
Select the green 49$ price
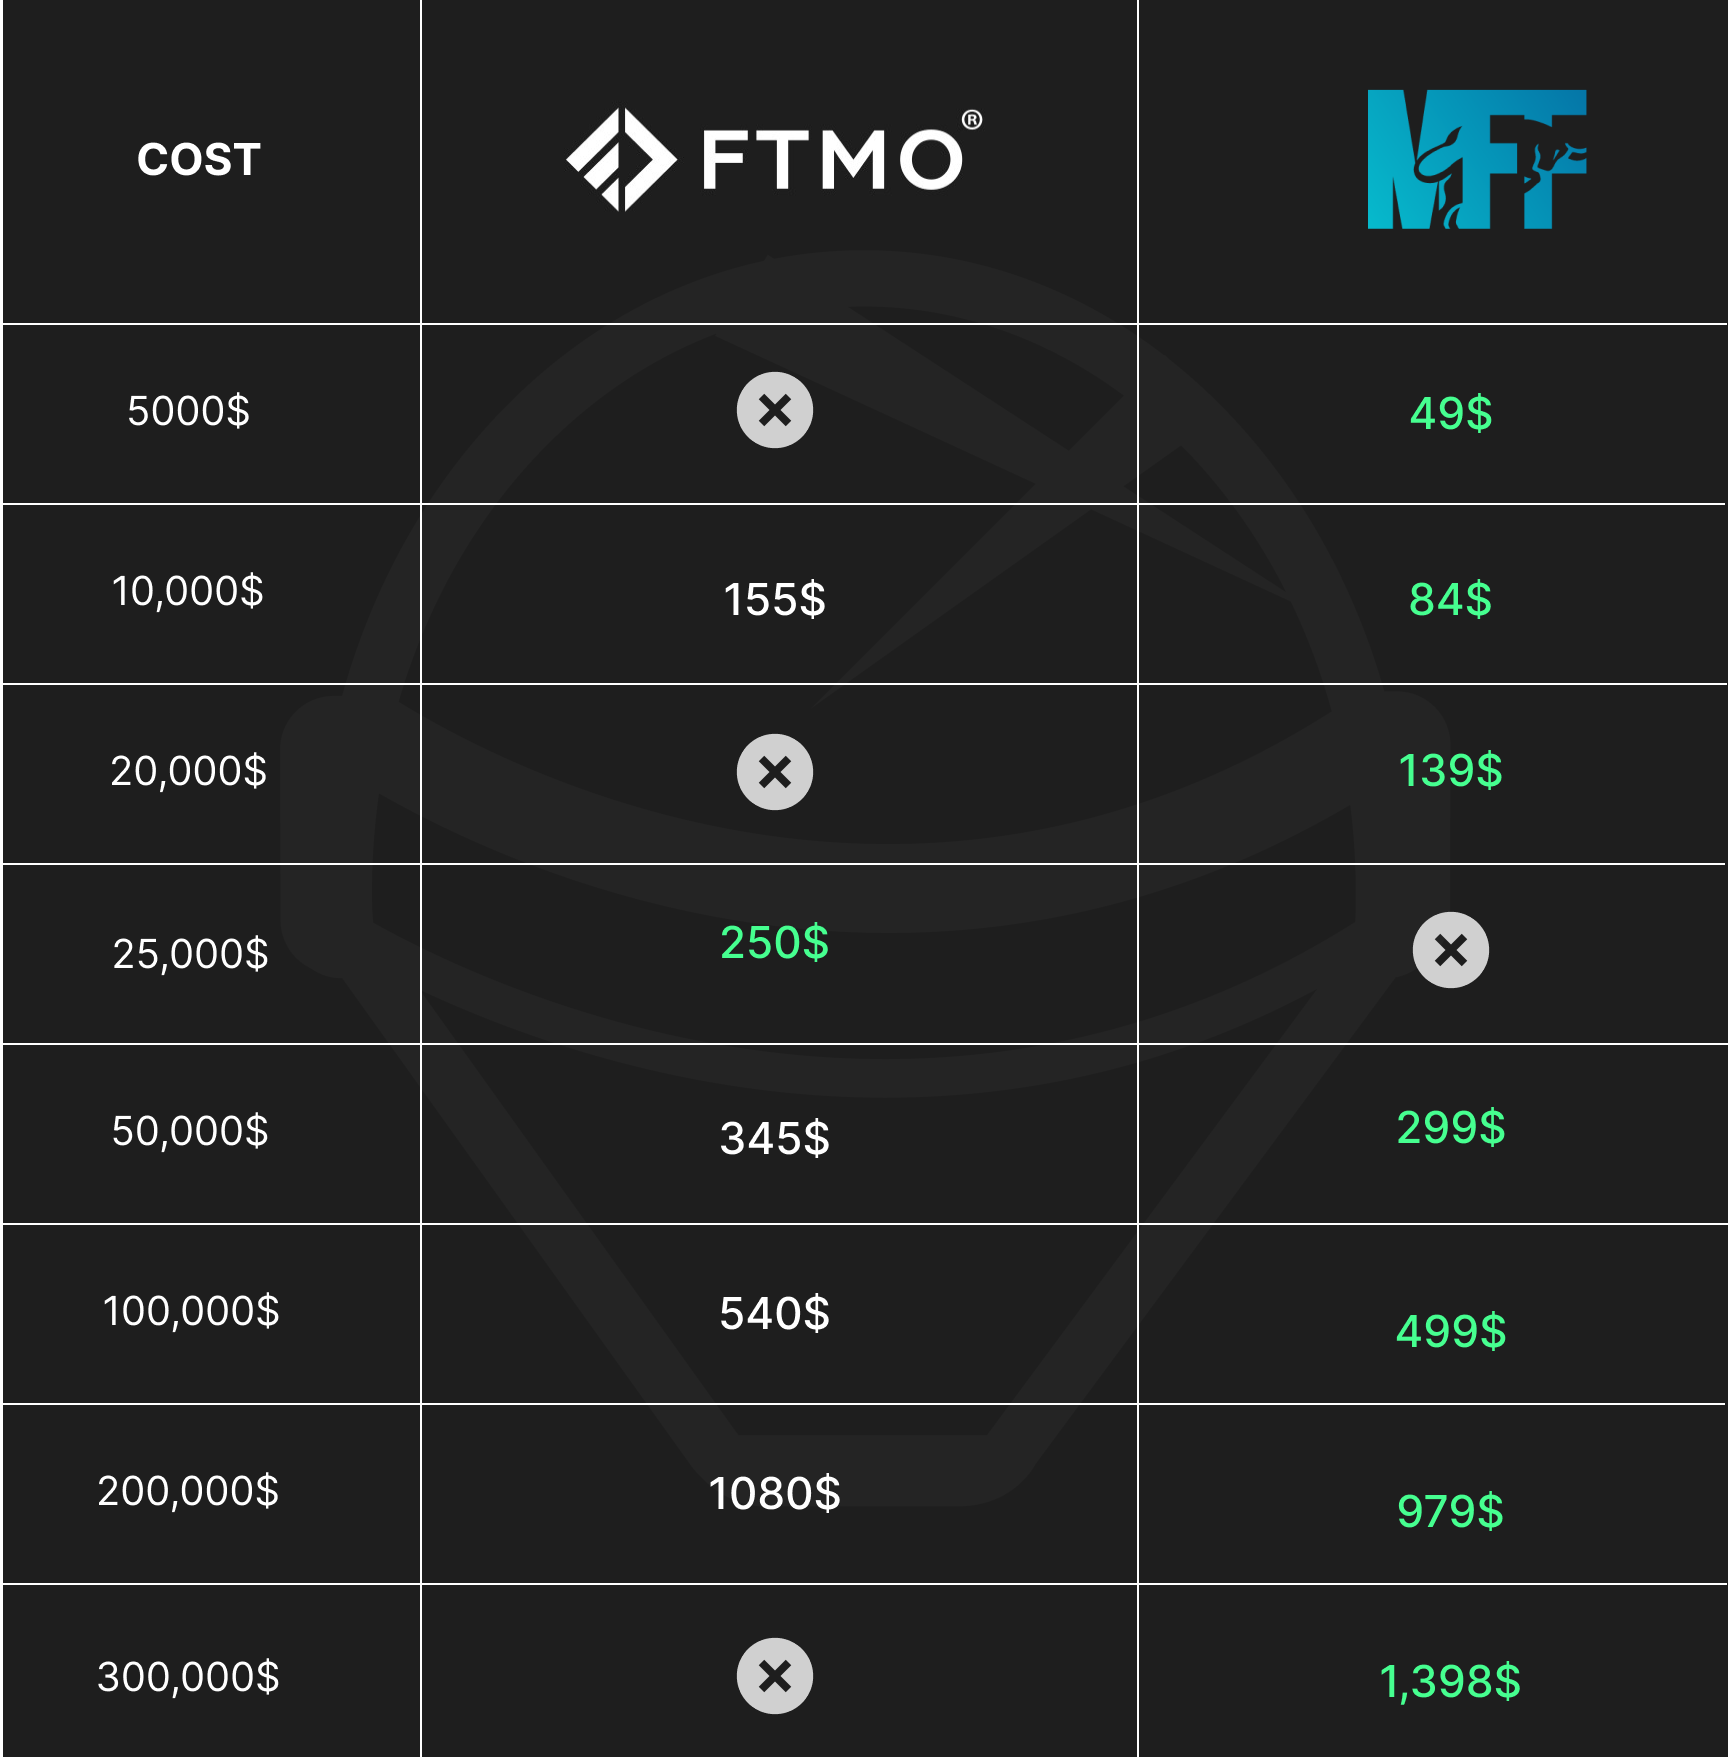coord(1451,413)
